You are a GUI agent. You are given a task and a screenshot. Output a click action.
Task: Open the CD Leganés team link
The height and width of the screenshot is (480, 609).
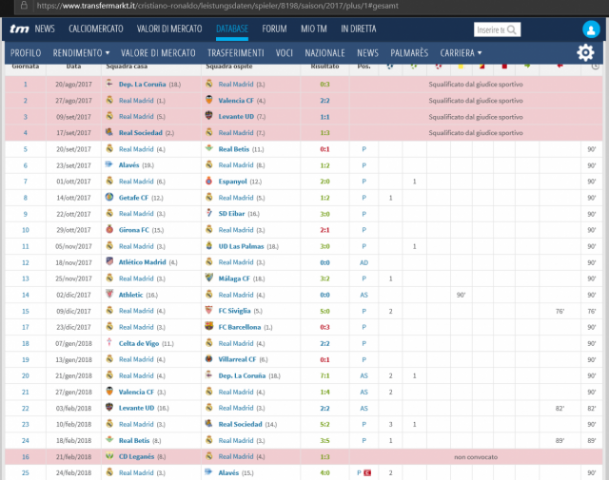click(136, 456)
